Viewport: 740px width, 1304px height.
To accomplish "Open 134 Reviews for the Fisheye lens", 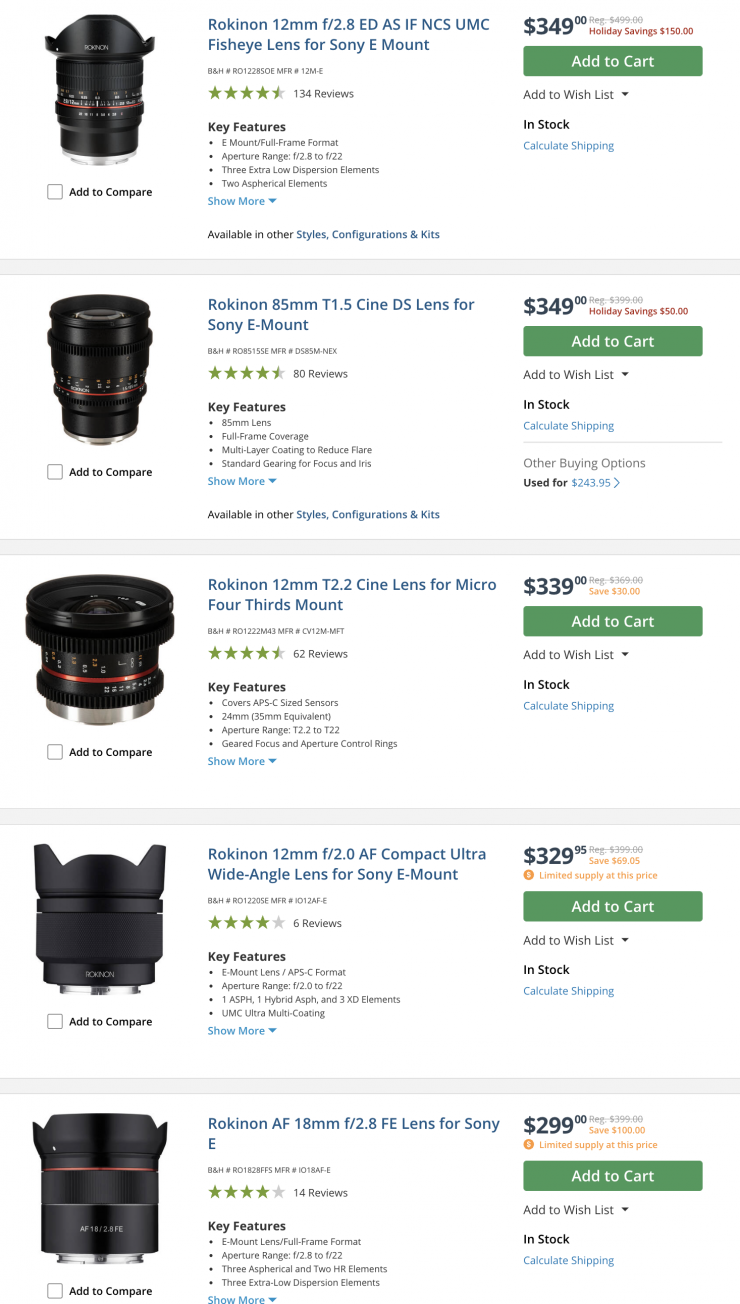I will click(x=323, y=94).
